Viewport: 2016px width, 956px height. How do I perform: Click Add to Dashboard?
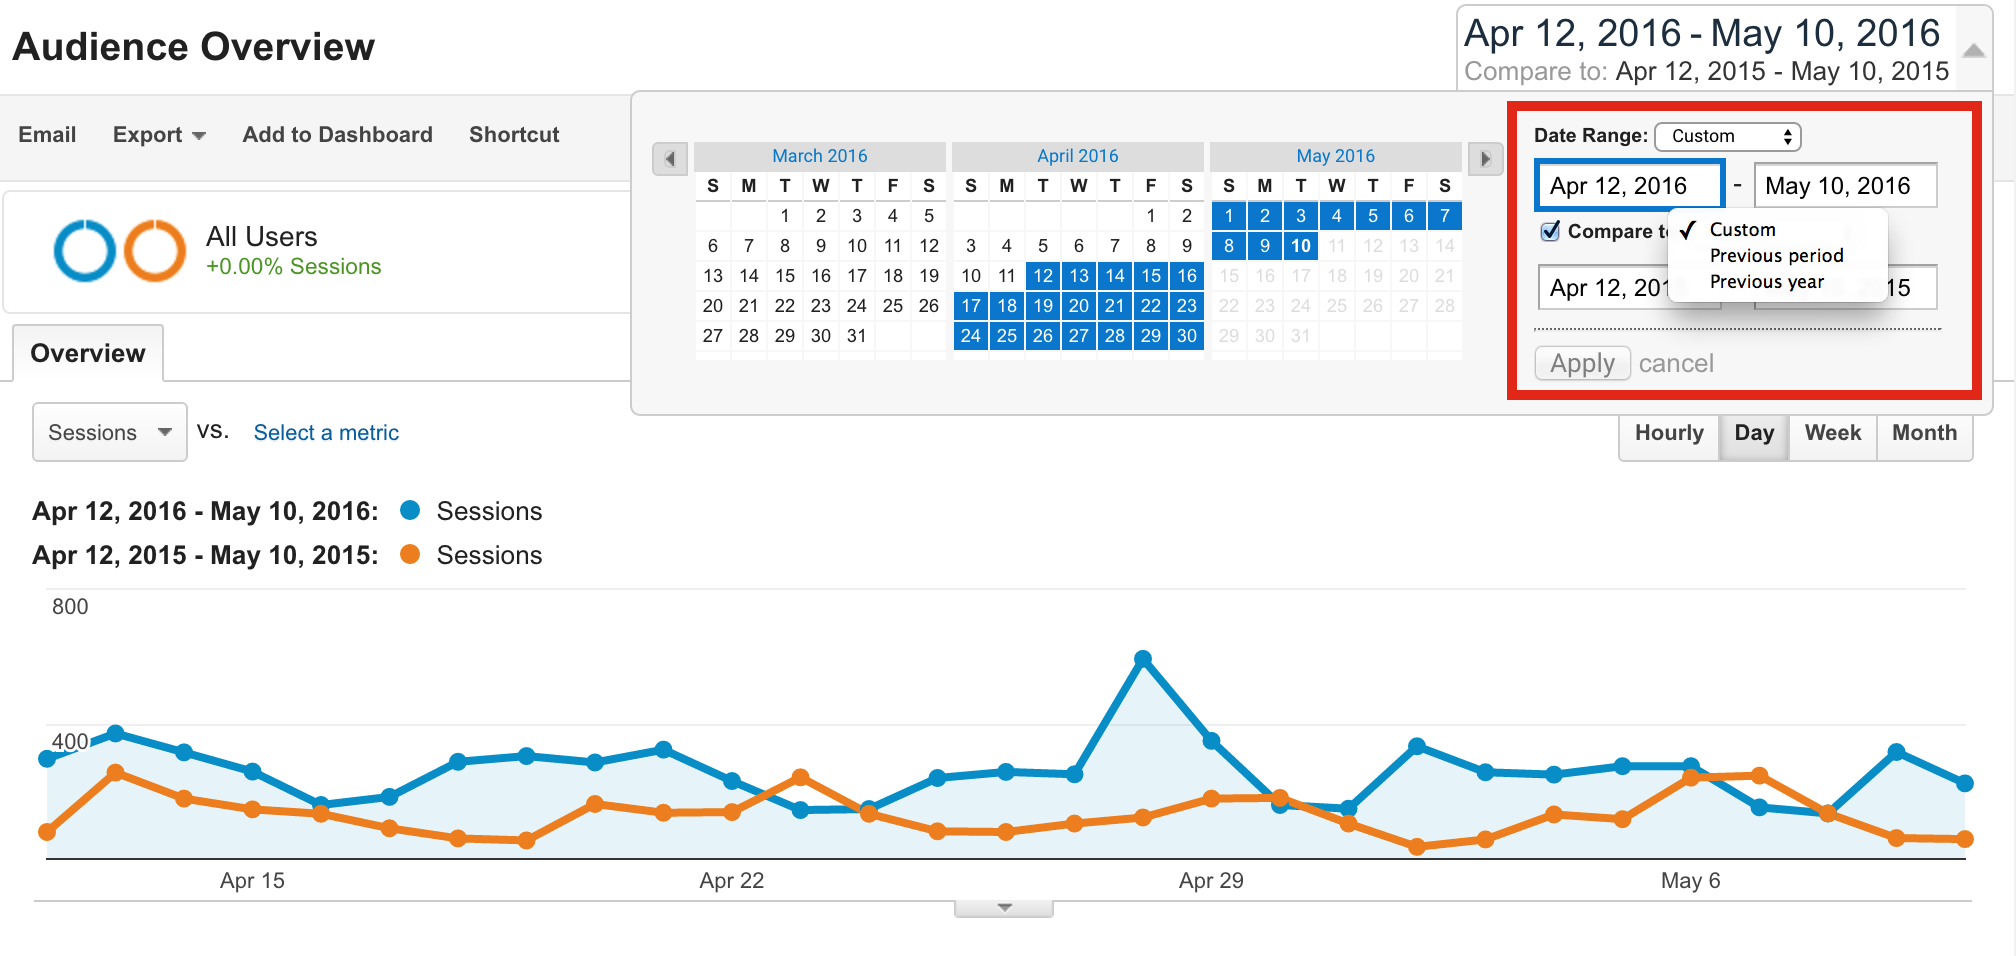[x=337, y=135]
